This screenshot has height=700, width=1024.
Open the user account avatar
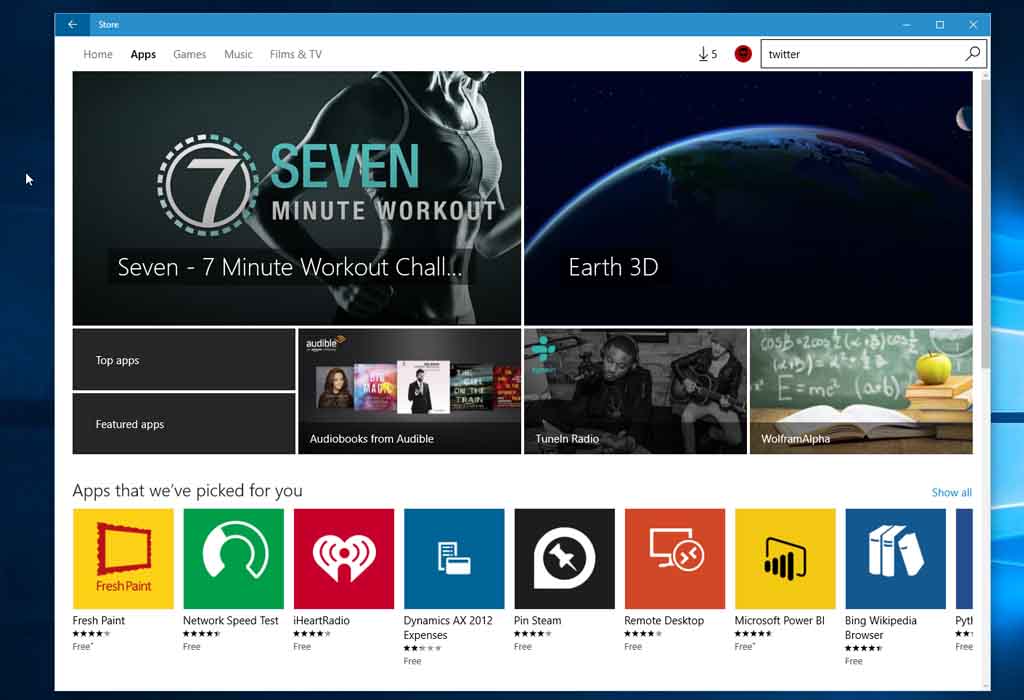click(x=743, y=54)
